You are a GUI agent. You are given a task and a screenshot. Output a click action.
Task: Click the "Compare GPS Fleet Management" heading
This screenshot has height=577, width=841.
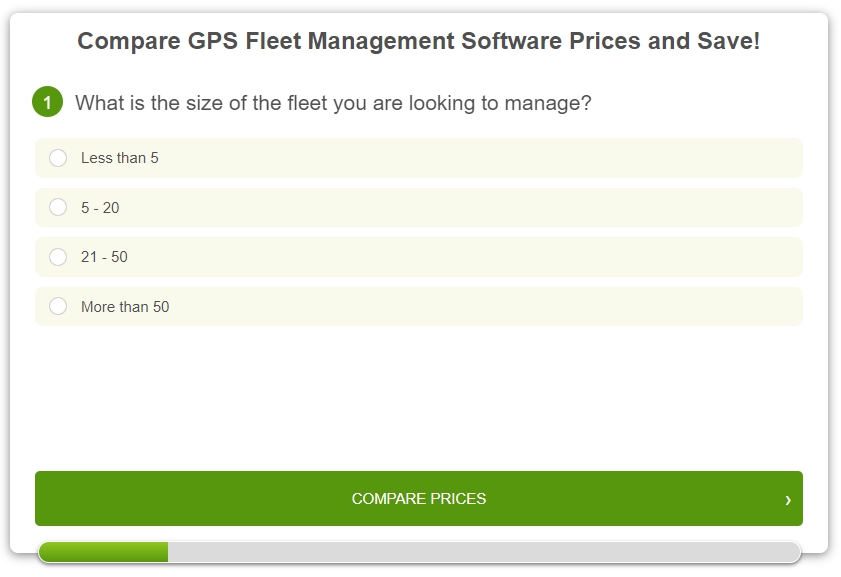coord(420,41)
